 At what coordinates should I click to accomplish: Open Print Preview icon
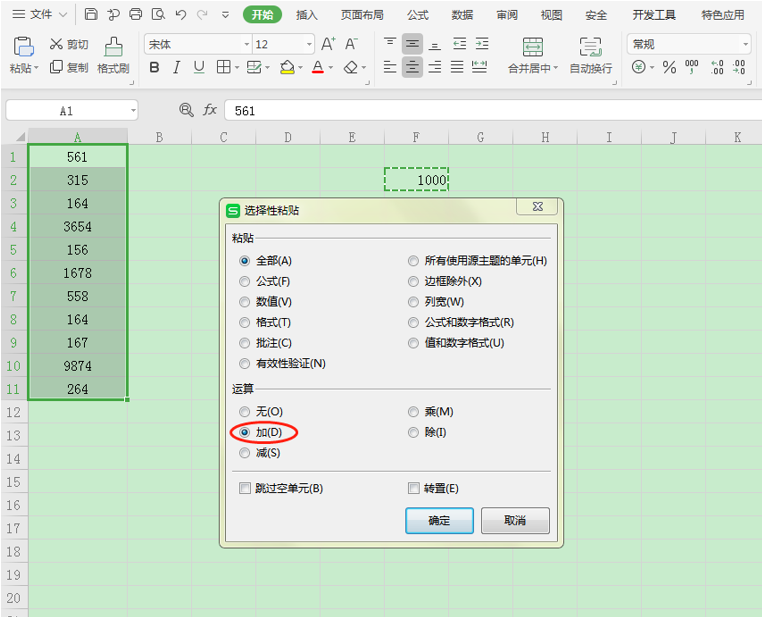point(158,14)
